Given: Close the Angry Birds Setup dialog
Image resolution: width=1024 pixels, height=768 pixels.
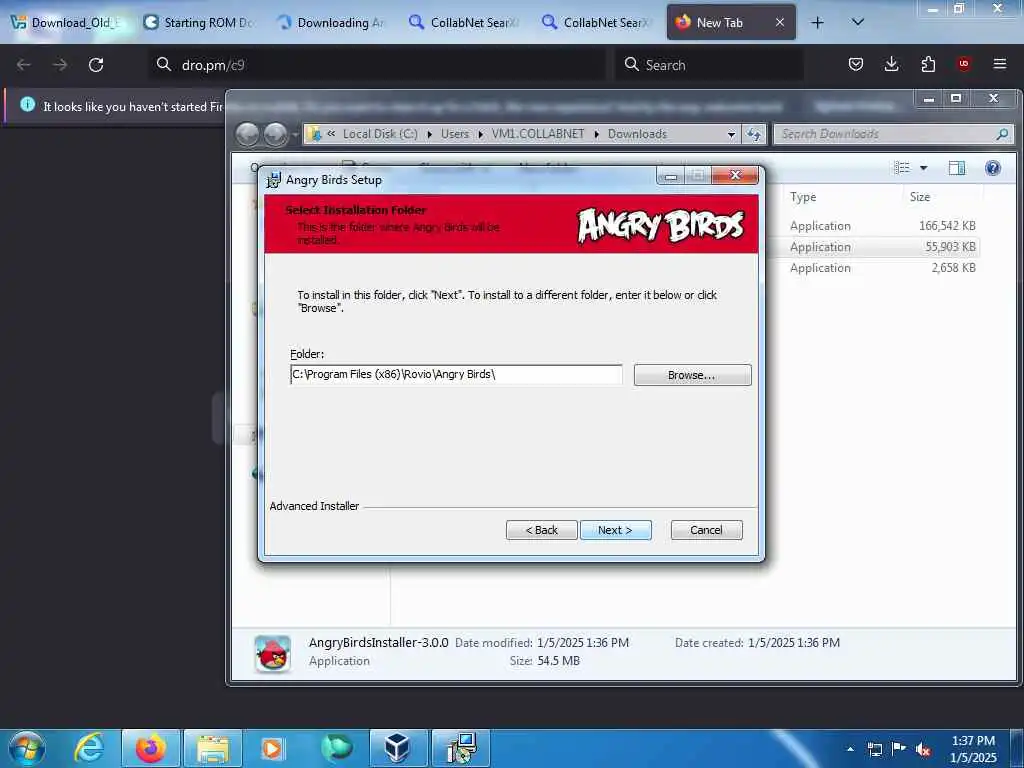Looking at the screenshot, I should (735, 175).
